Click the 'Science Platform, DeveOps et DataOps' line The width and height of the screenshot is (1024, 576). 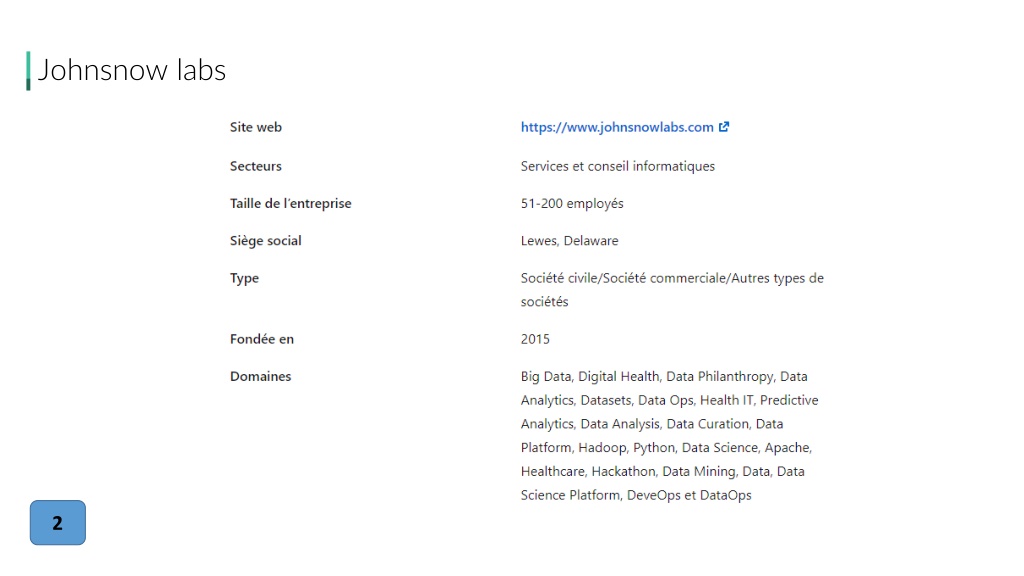[x=636, y=495]
